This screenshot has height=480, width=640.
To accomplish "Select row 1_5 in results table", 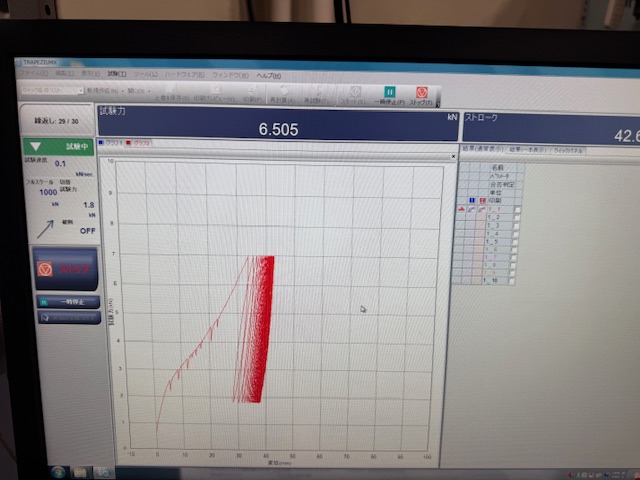I will click(x=492, y=241).
